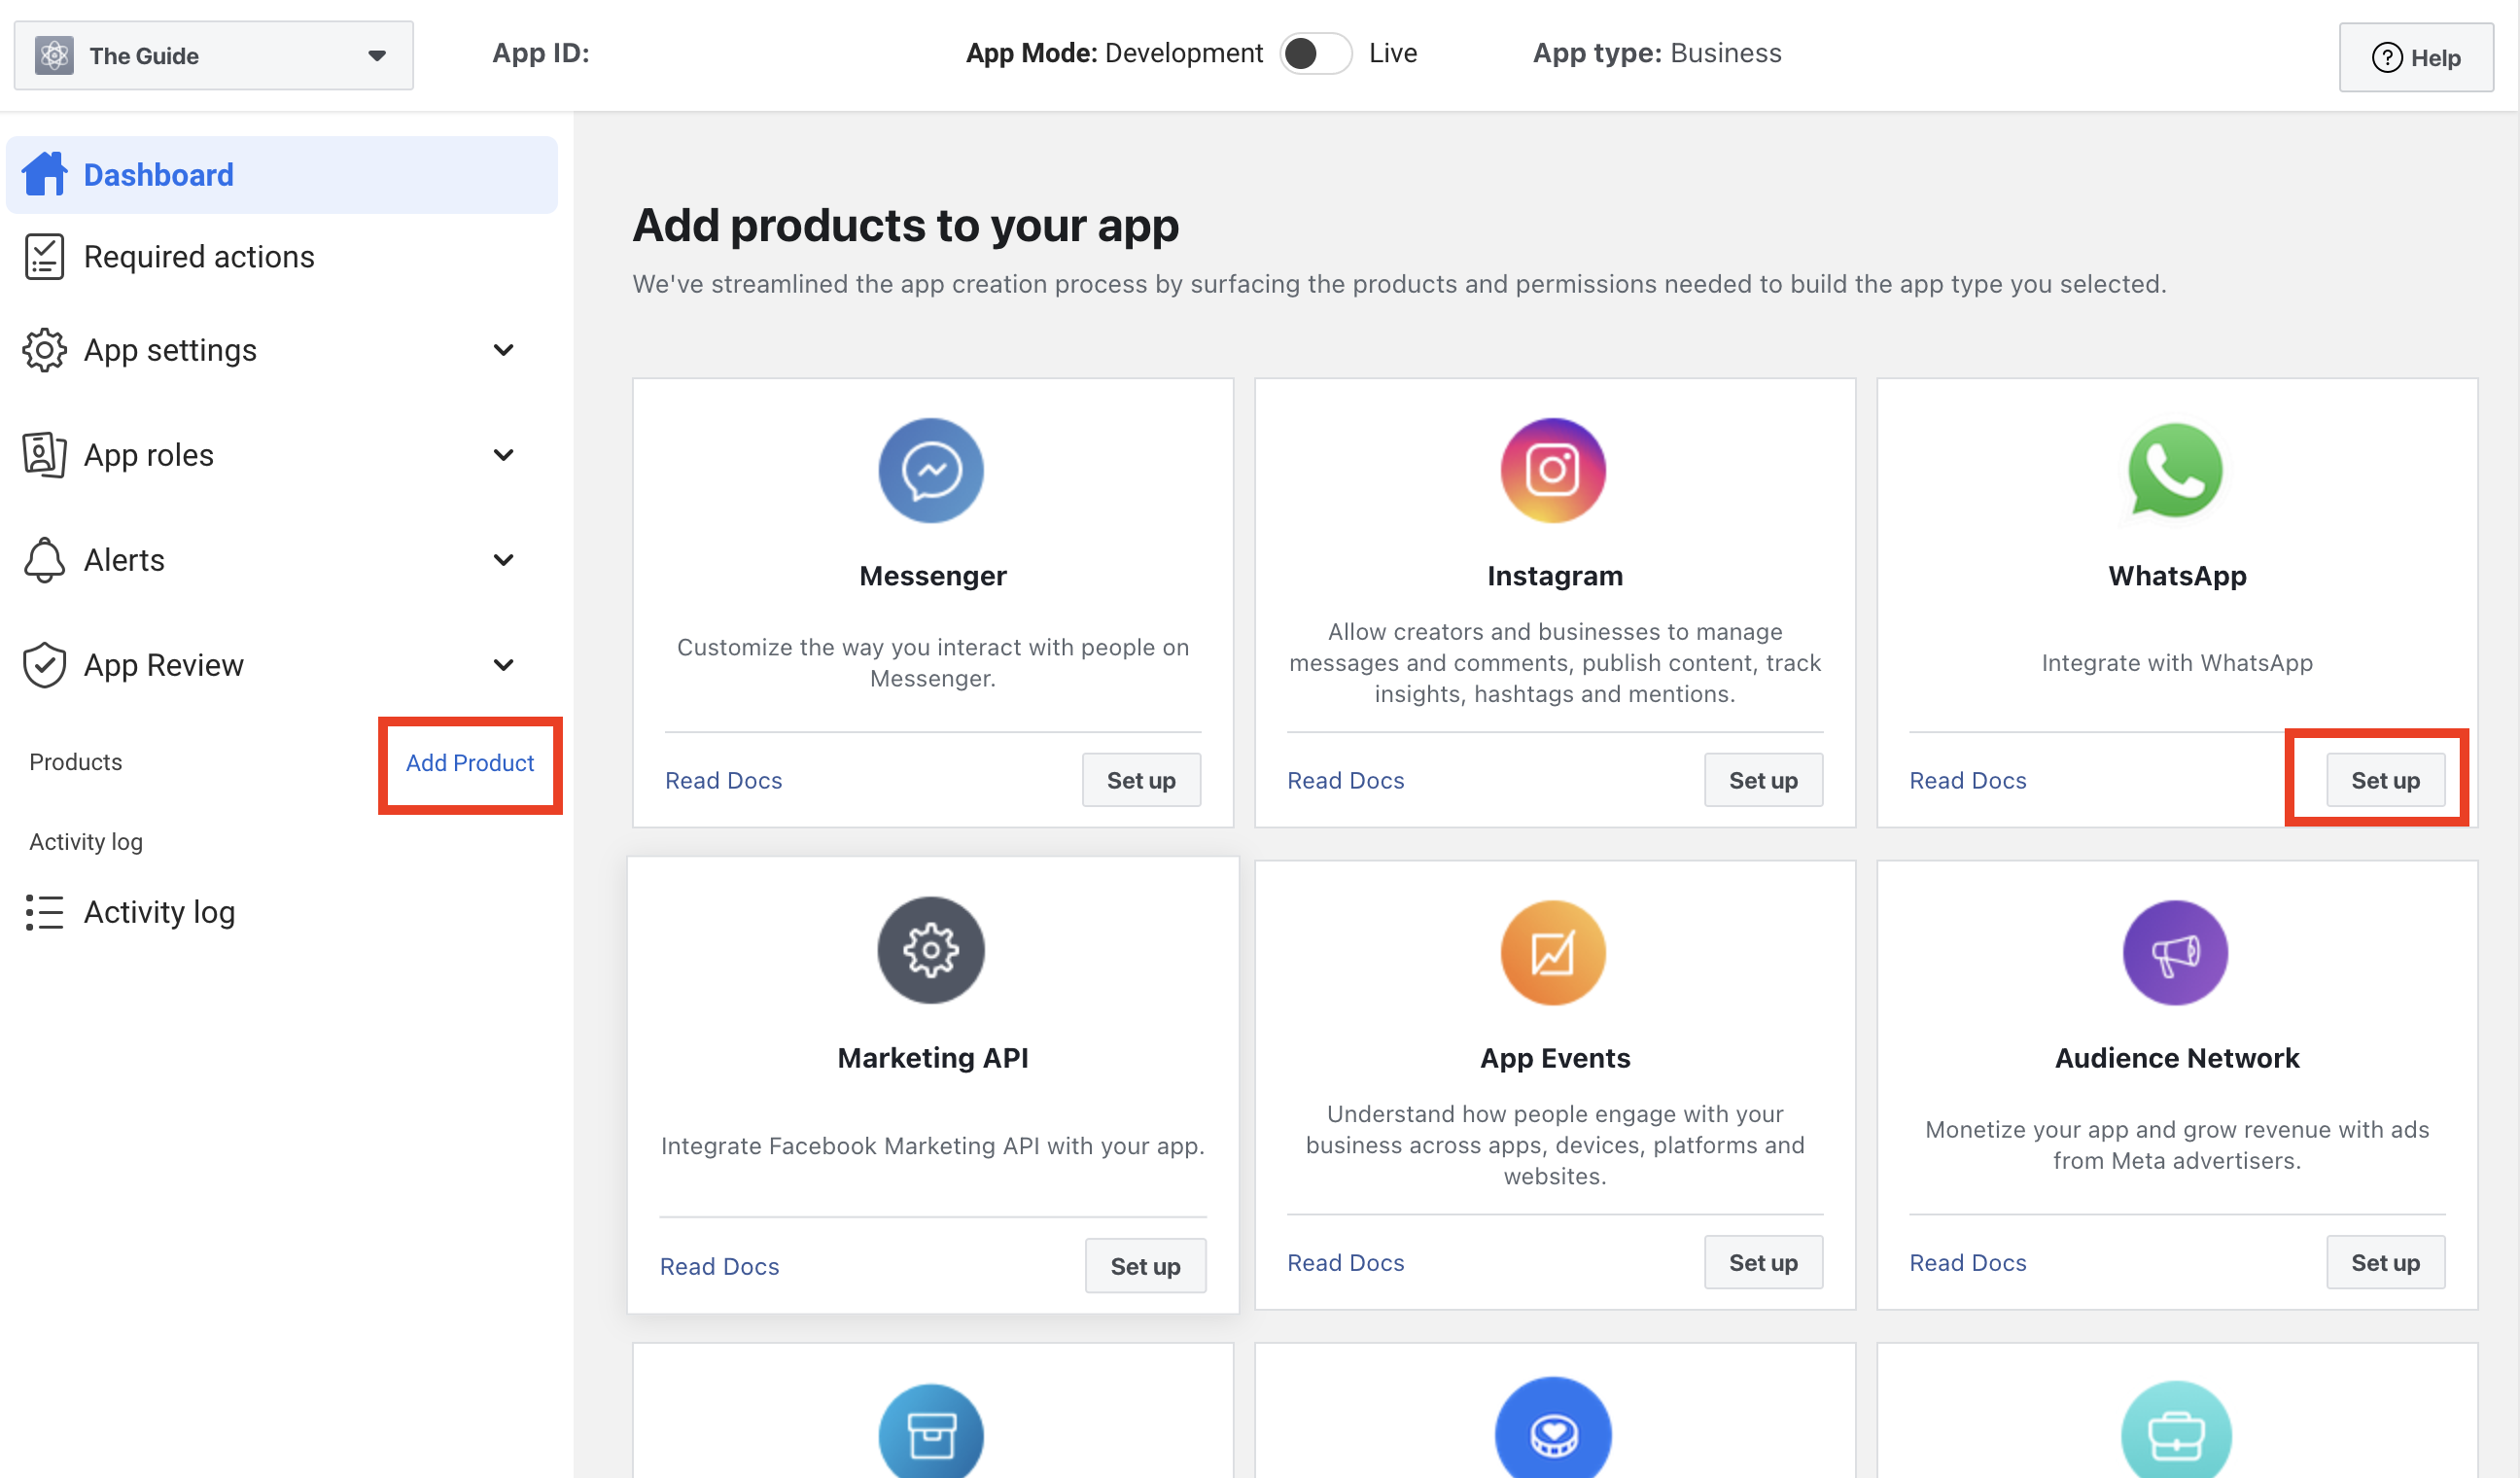This screenshot has width=2520, height=1478.
Task: Select the App Review sidebar item
Action: coord(282,665)
